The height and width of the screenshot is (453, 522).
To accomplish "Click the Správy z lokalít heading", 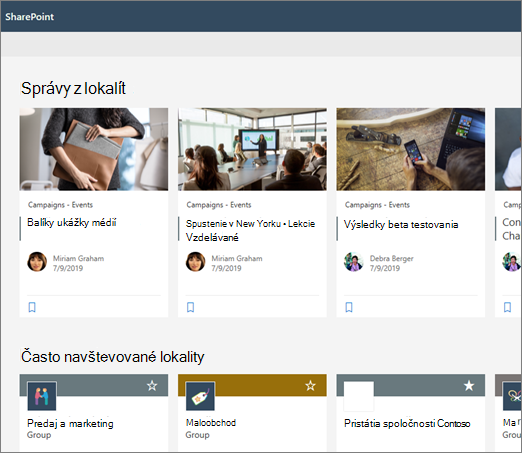I will (73, 89).
